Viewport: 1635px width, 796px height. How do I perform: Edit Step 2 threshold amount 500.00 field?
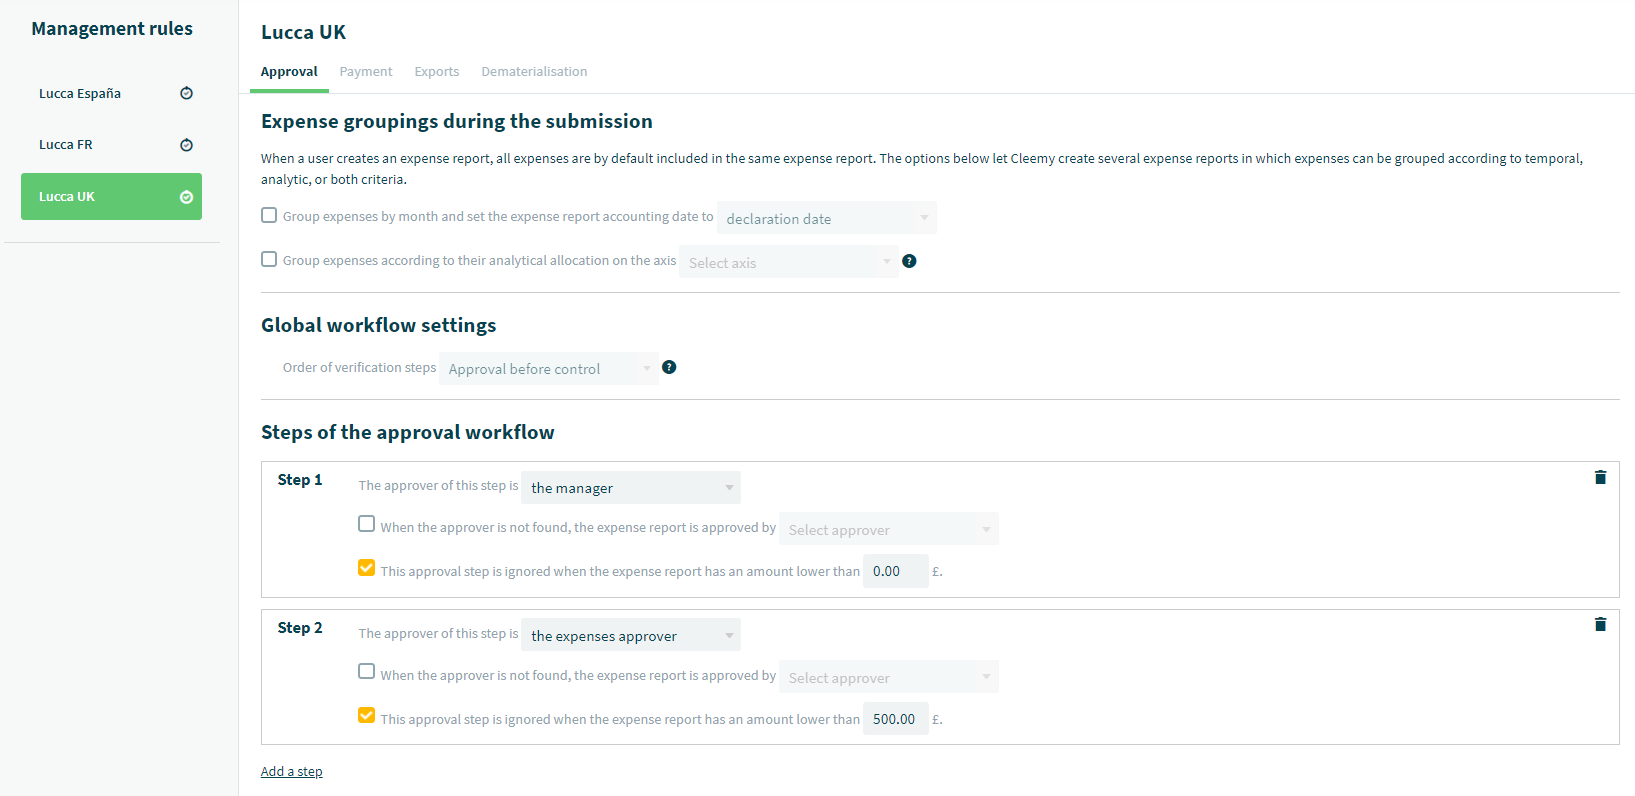pos(896,719)
